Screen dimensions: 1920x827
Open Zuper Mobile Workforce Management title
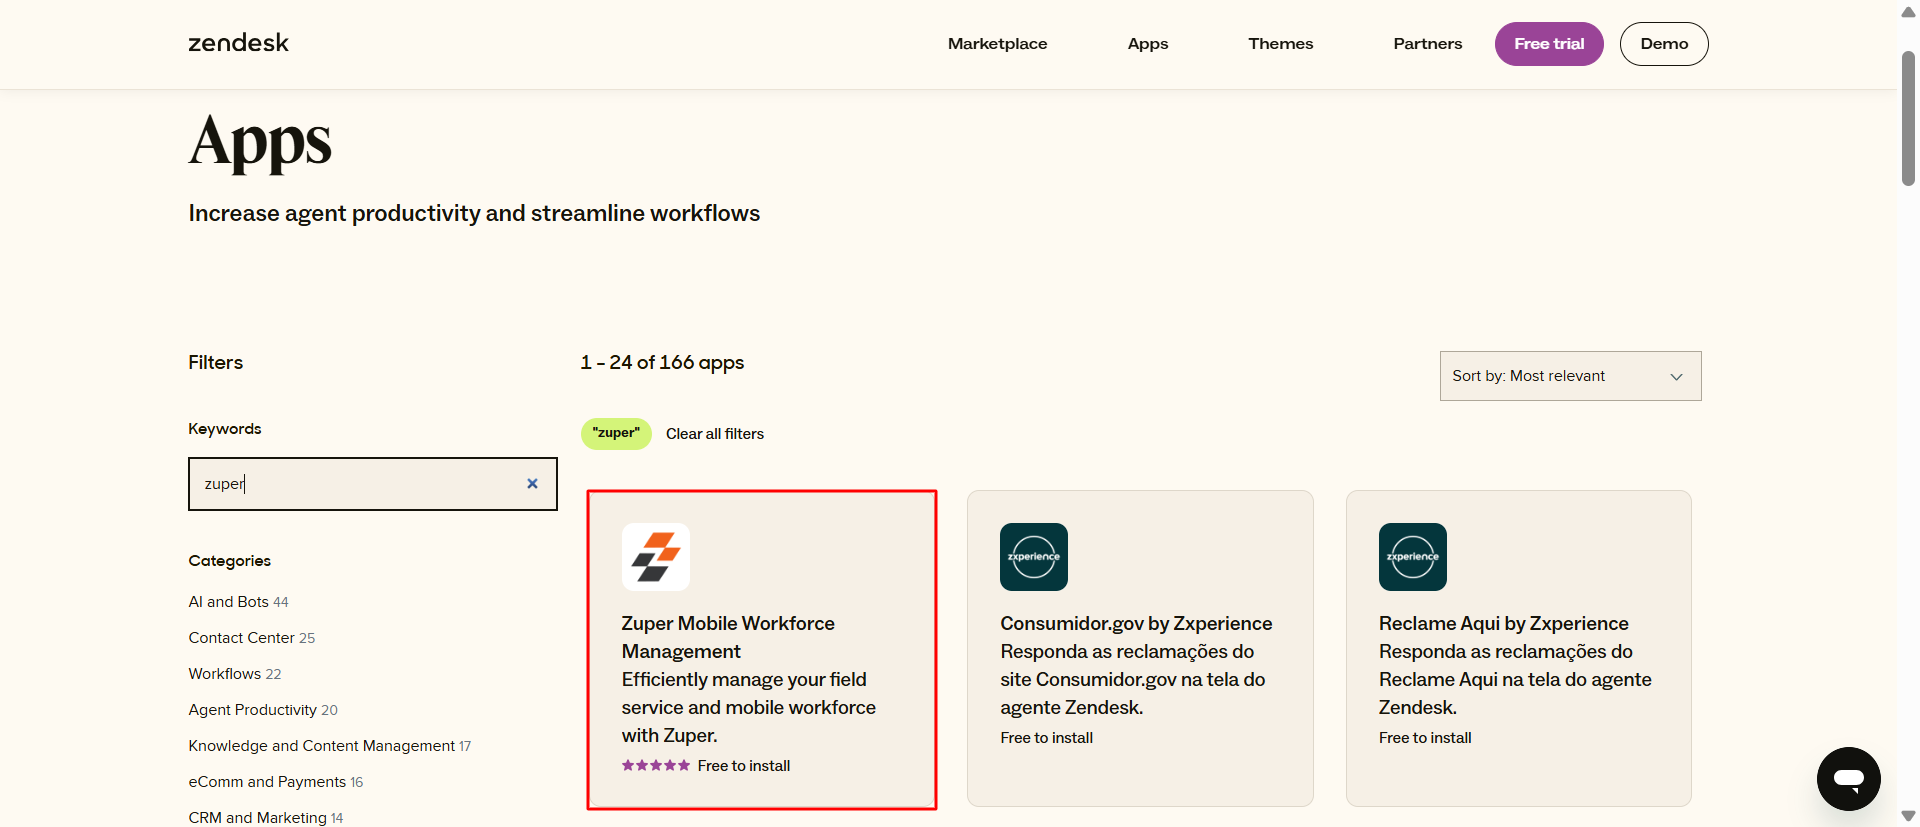728,637
